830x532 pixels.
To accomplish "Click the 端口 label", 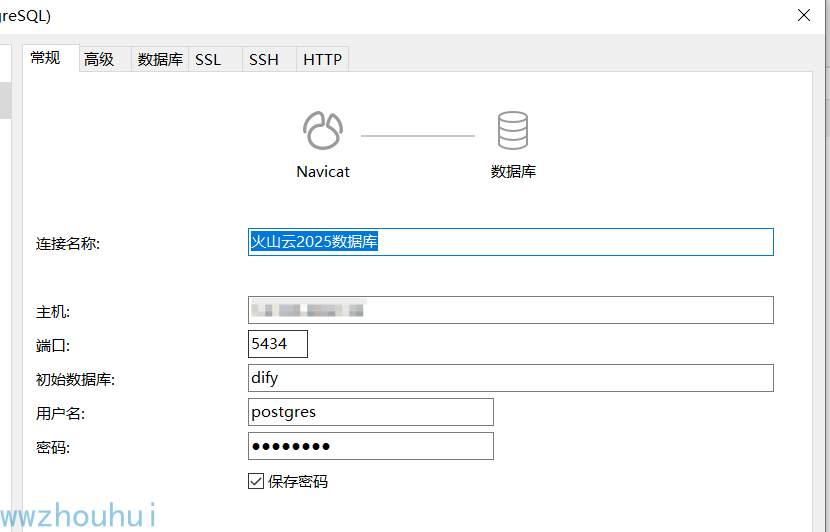I will (53, 346).
